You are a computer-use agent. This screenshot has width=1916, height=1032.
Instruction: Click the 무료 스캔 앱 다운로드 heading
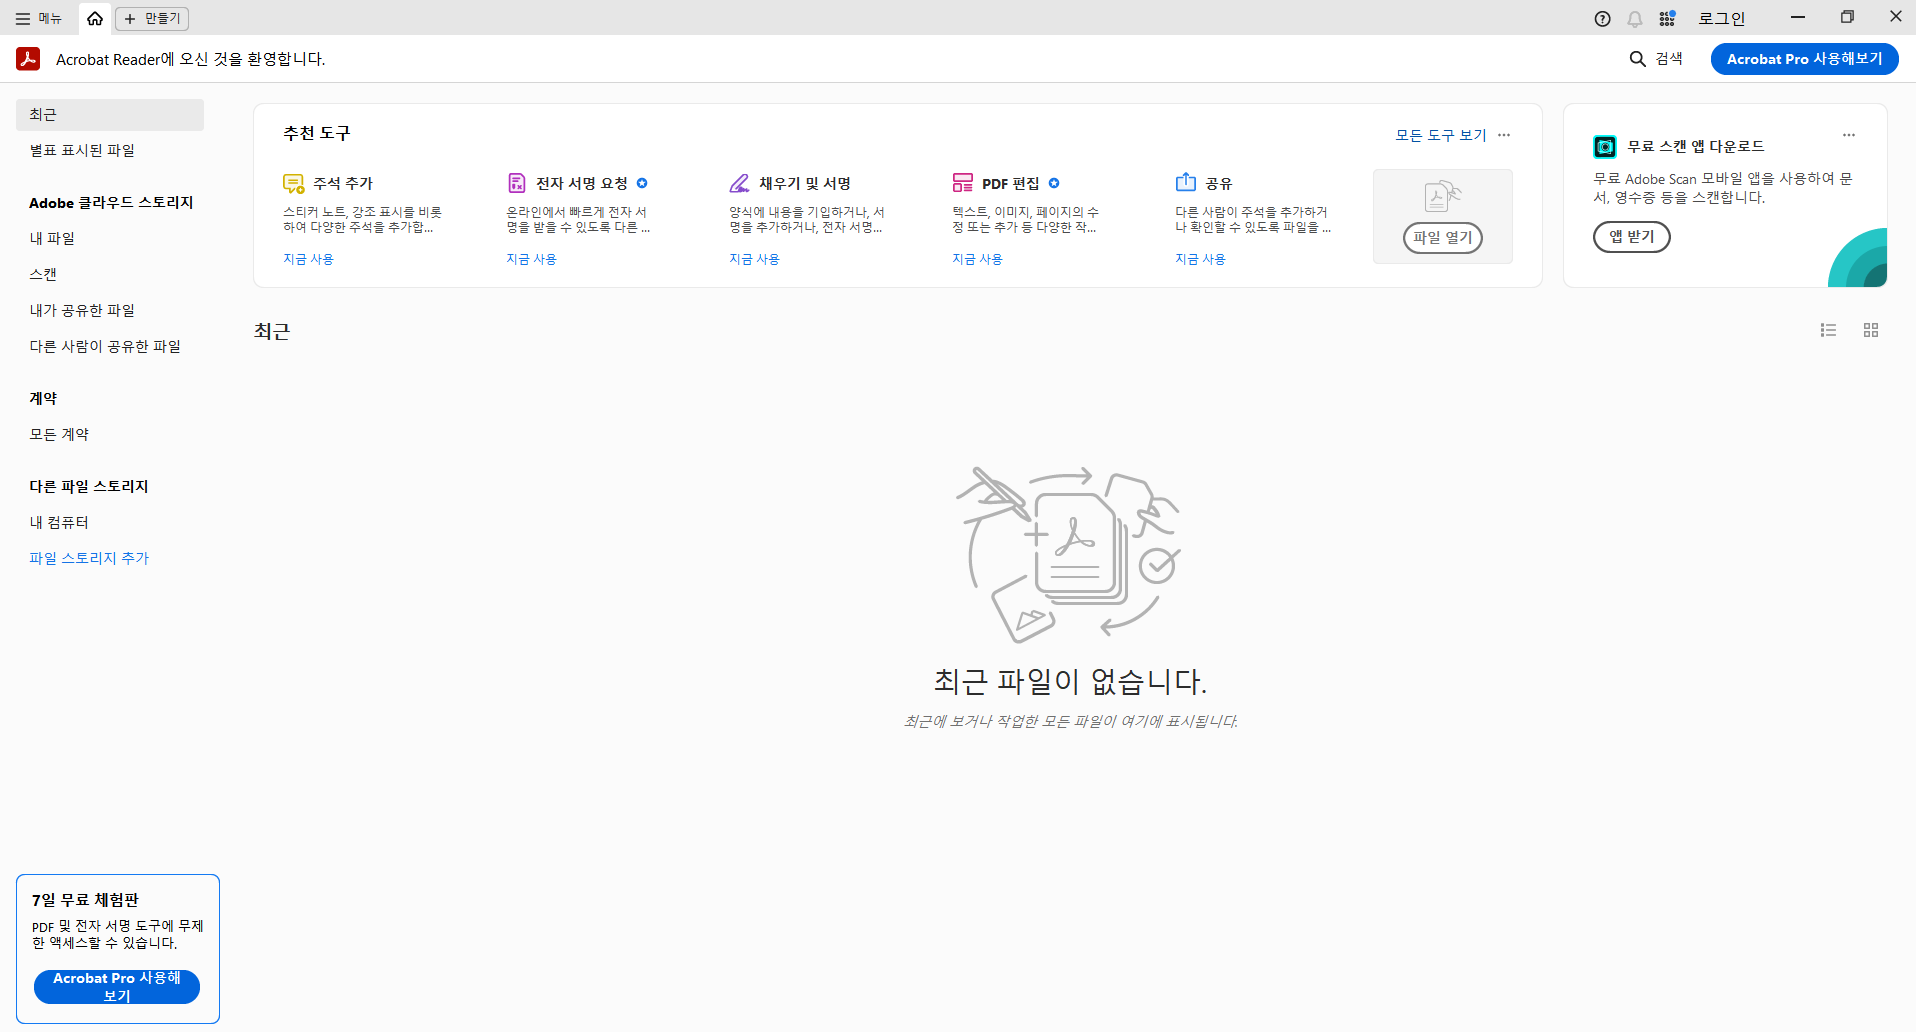1696,147
